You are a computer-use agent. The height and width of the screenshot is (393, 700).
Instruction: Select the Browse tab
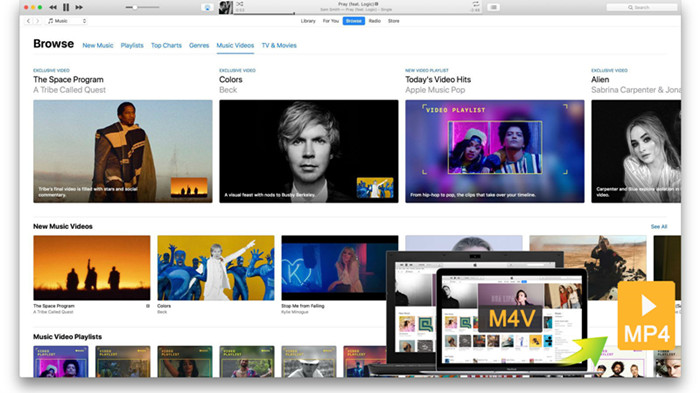[354, 21]
